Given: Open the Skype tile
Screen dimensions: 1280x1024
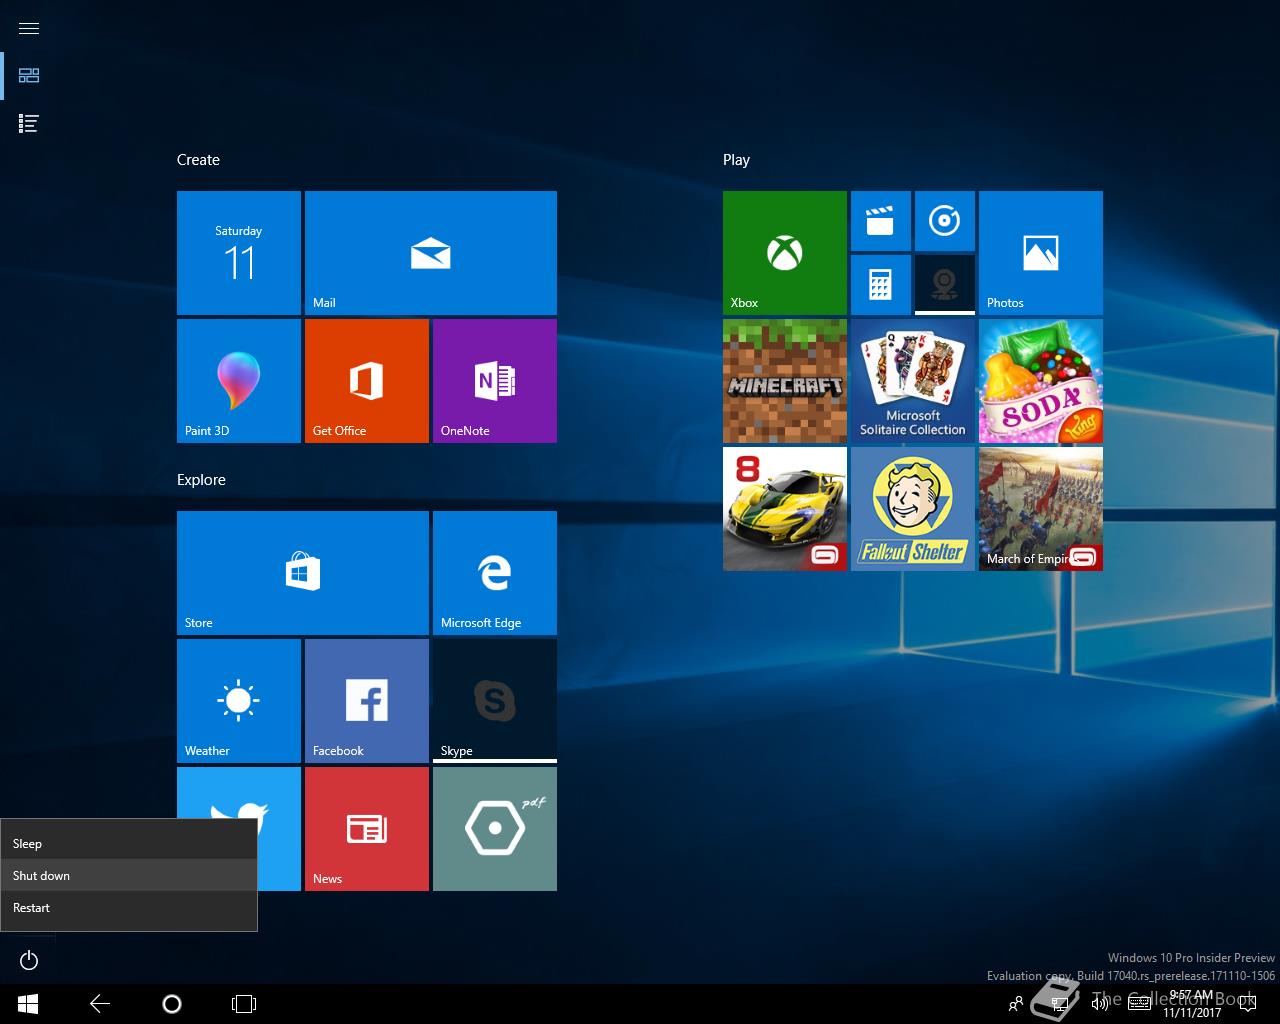Looking at the screenshot, I should (x=495, y=701).
